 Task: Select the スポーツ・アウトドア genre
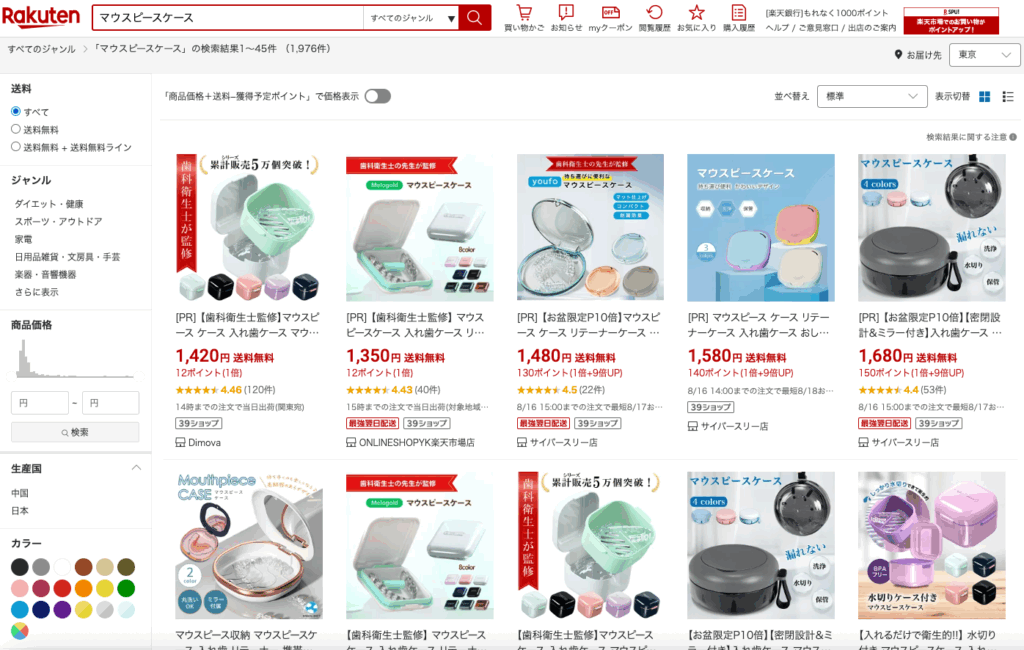[x=59, y=221]
